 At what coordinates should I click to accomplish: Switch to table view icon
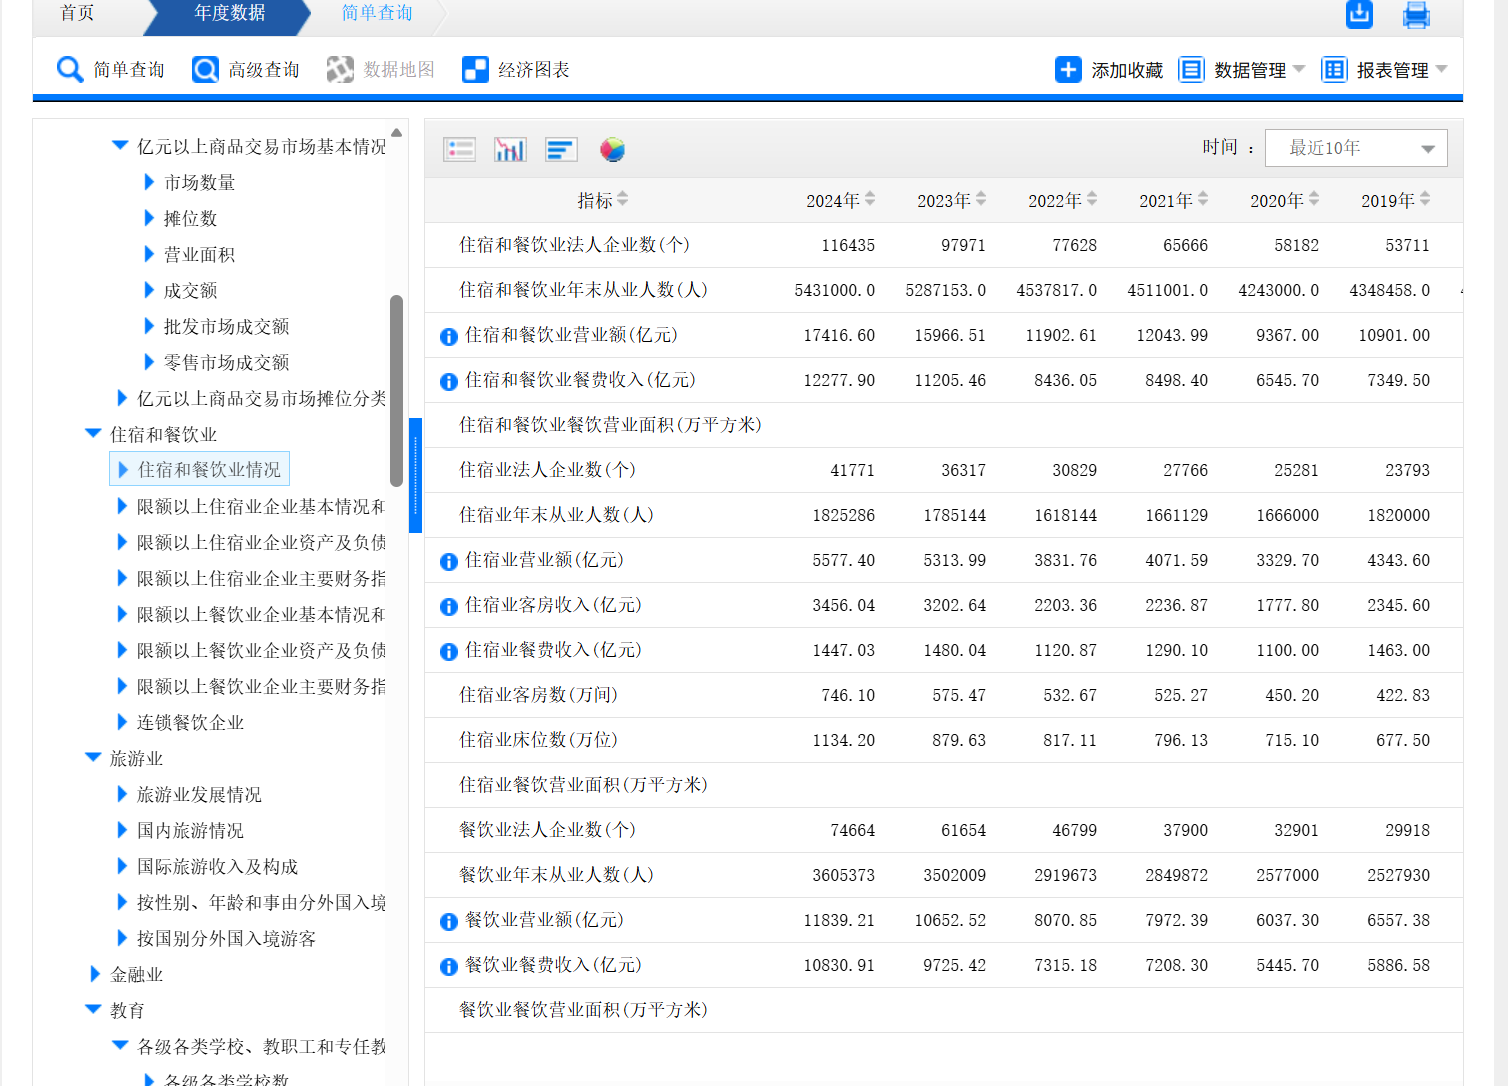click(x=459, y=150)
